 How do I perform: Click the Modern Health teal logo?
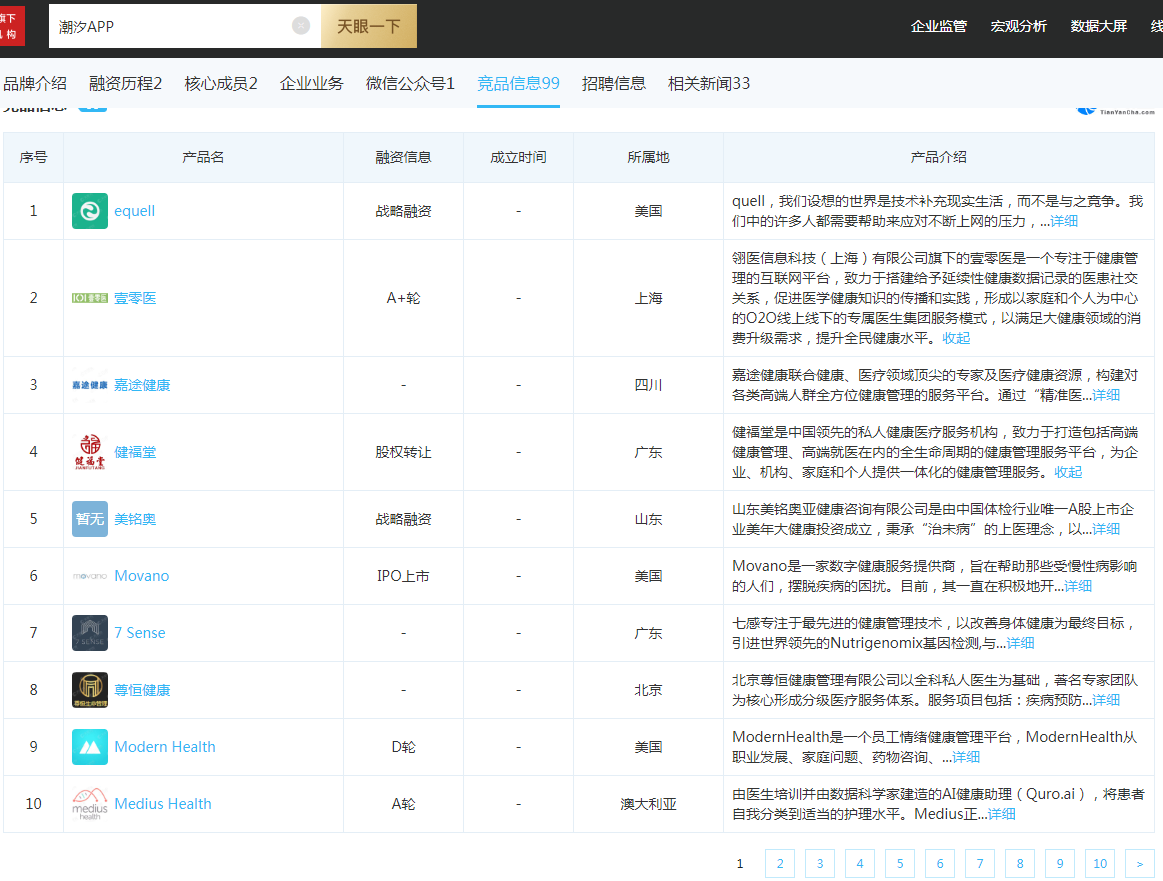pos(90,747)
